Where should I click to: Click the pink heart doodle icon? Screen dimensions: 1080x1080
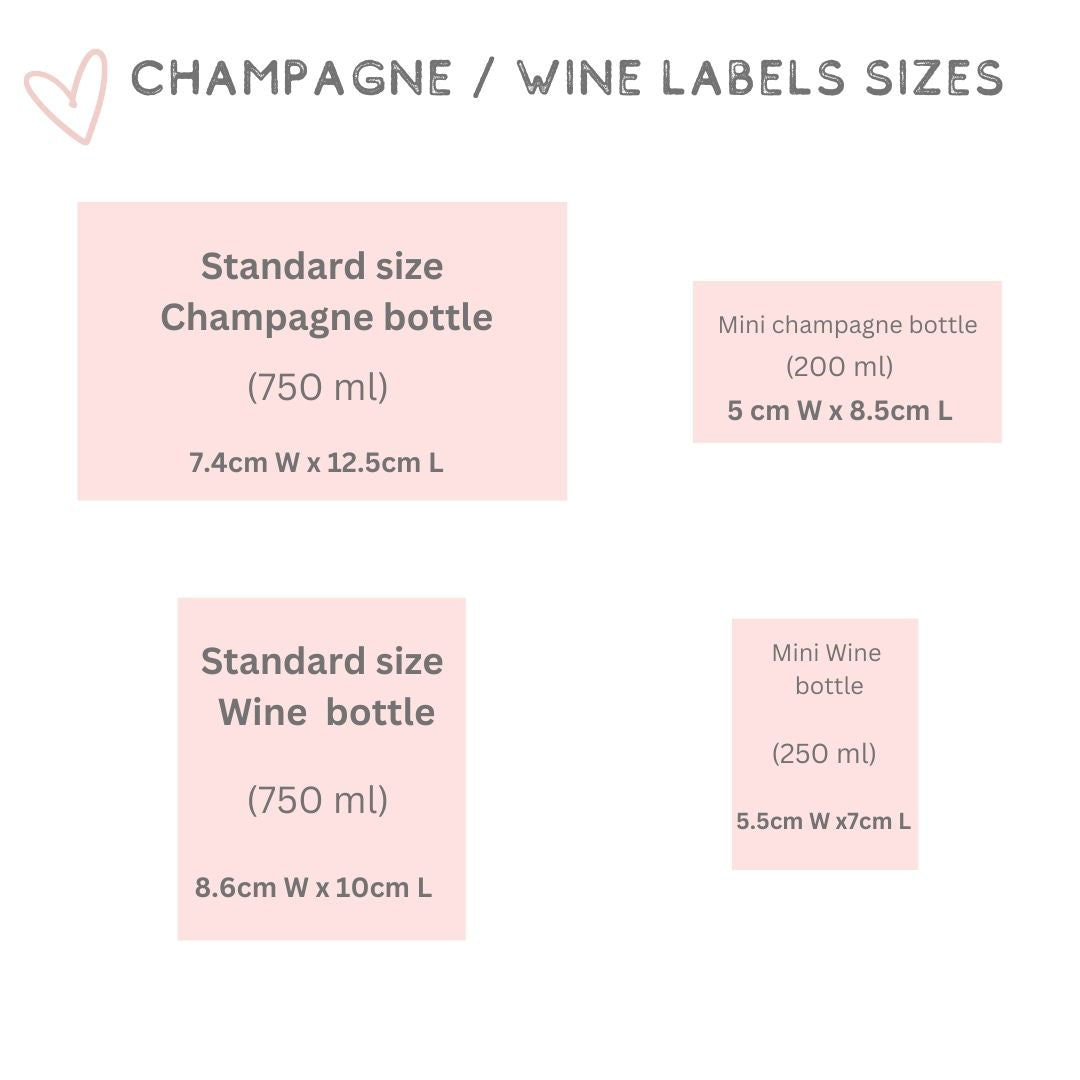[x=66, y=96]
